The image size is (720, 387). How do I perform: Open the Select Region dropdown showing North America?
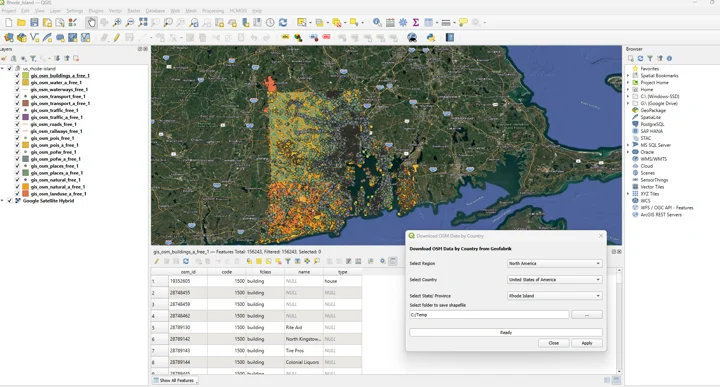pyautogui.click(x=554, y=264)
